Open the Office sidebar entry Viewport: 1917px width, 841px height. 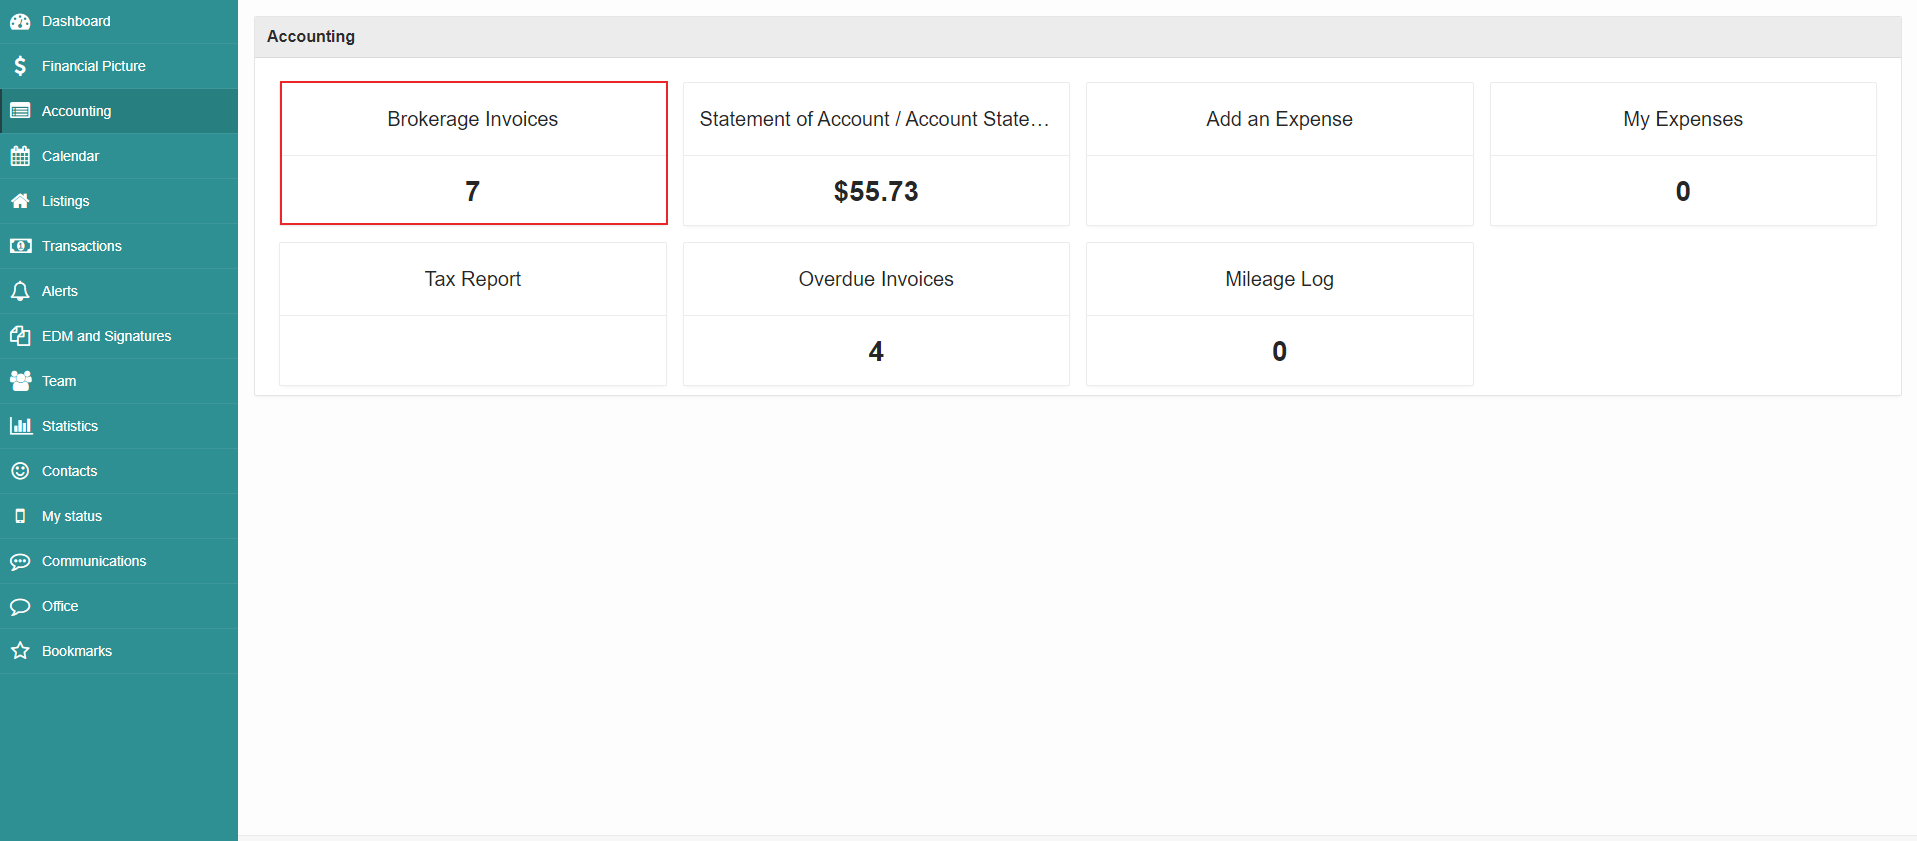coord(60,606)
